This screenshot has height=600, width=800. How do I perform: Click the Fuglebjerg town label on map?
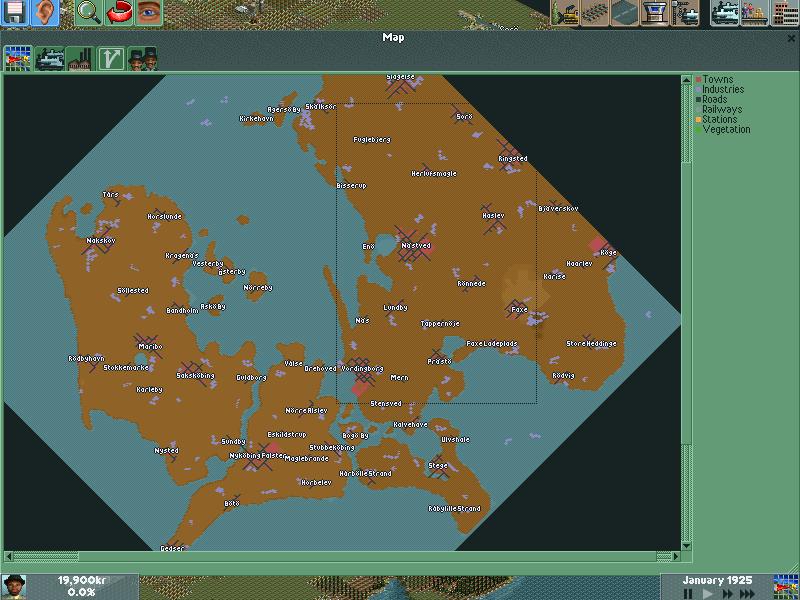372,139
